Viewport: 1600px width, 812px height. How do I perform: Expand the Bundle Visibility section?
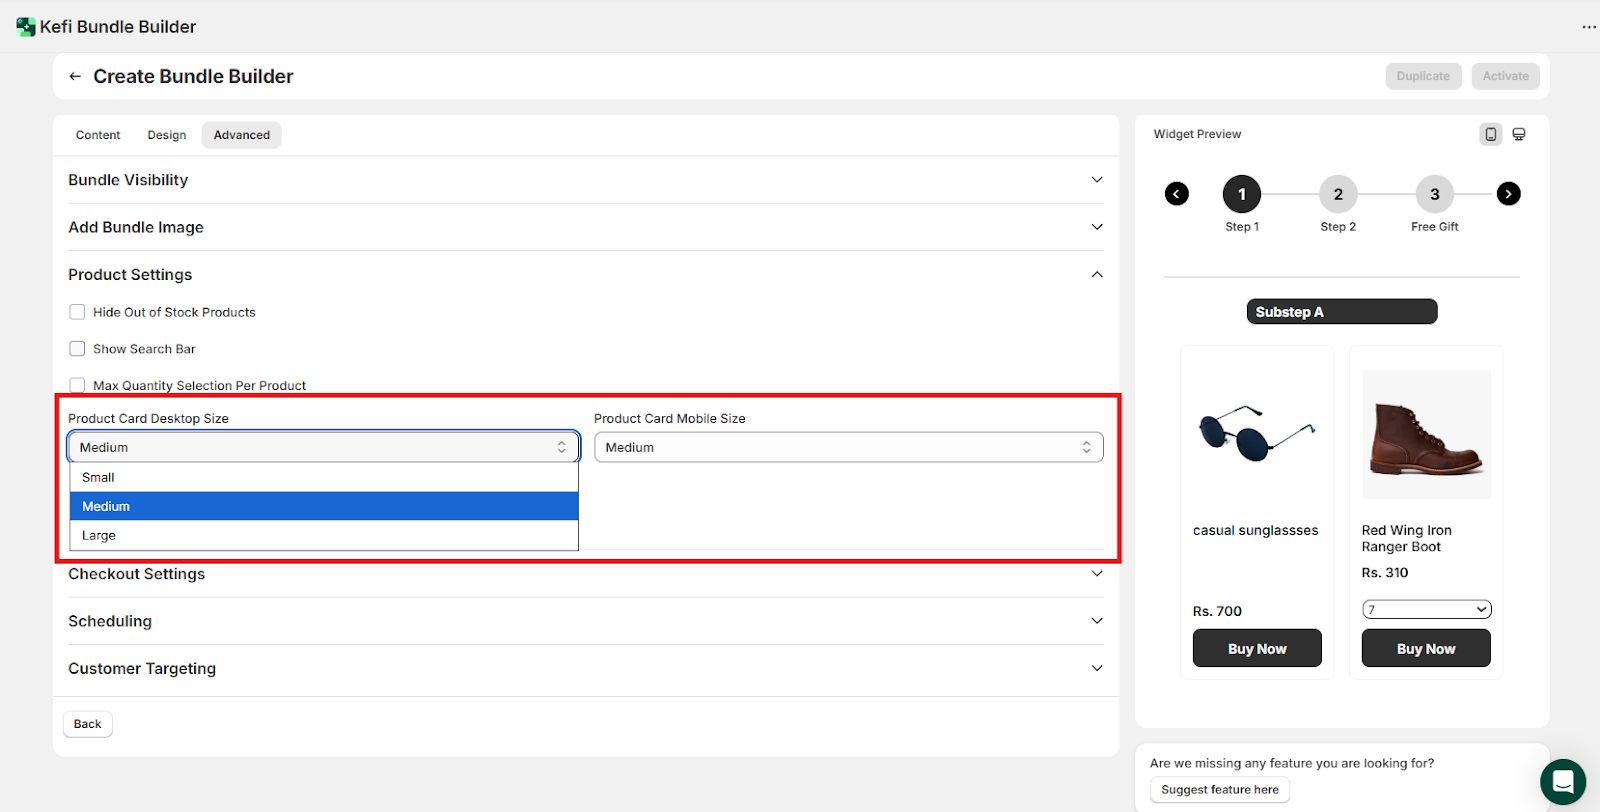585,180
